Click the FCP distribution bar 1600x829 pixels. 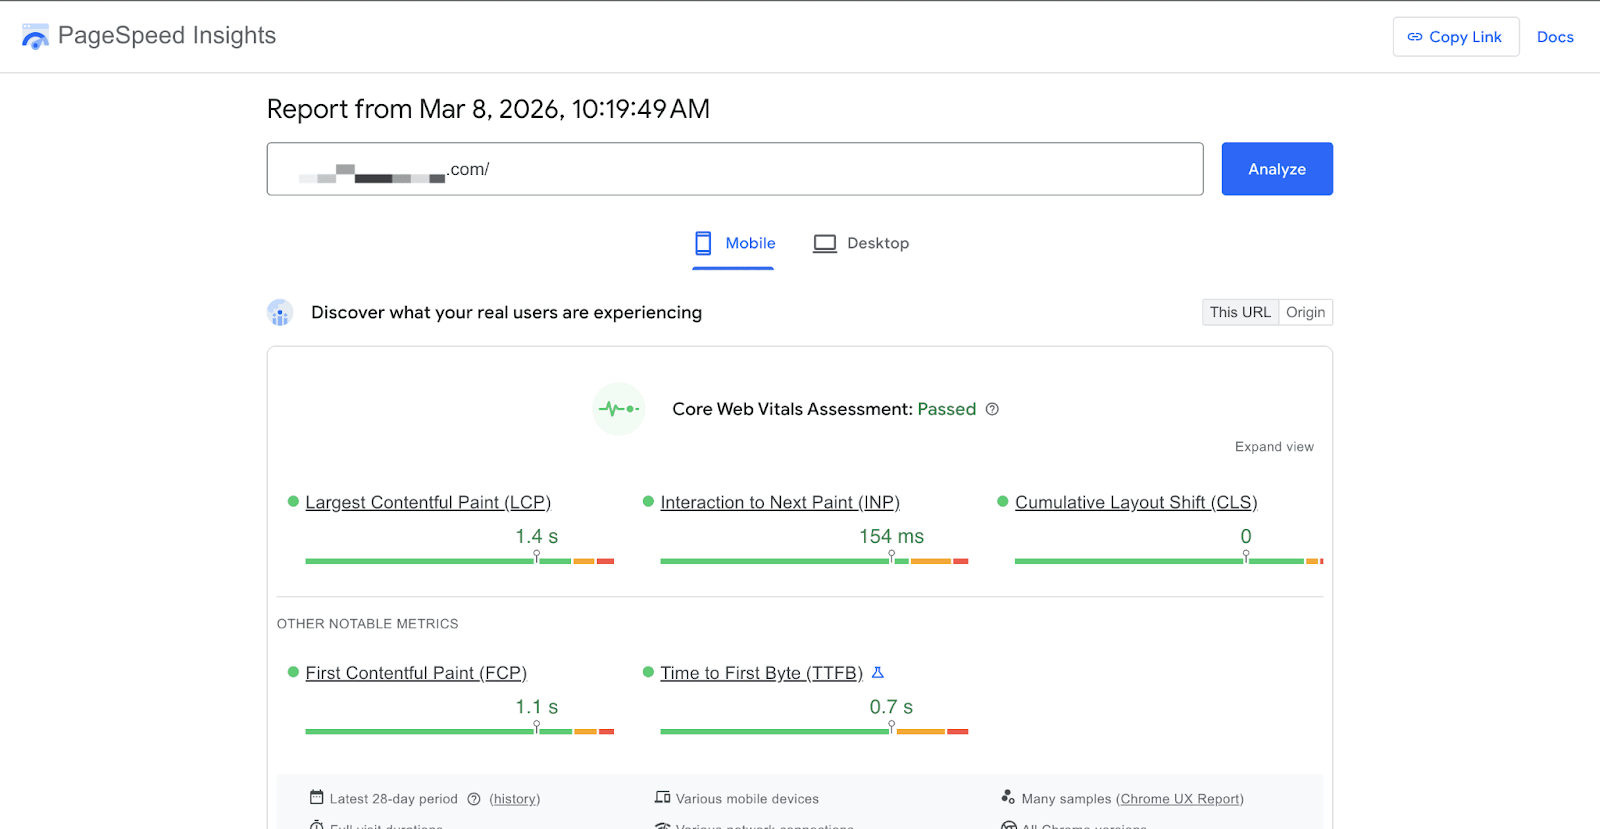coord(460,732)
